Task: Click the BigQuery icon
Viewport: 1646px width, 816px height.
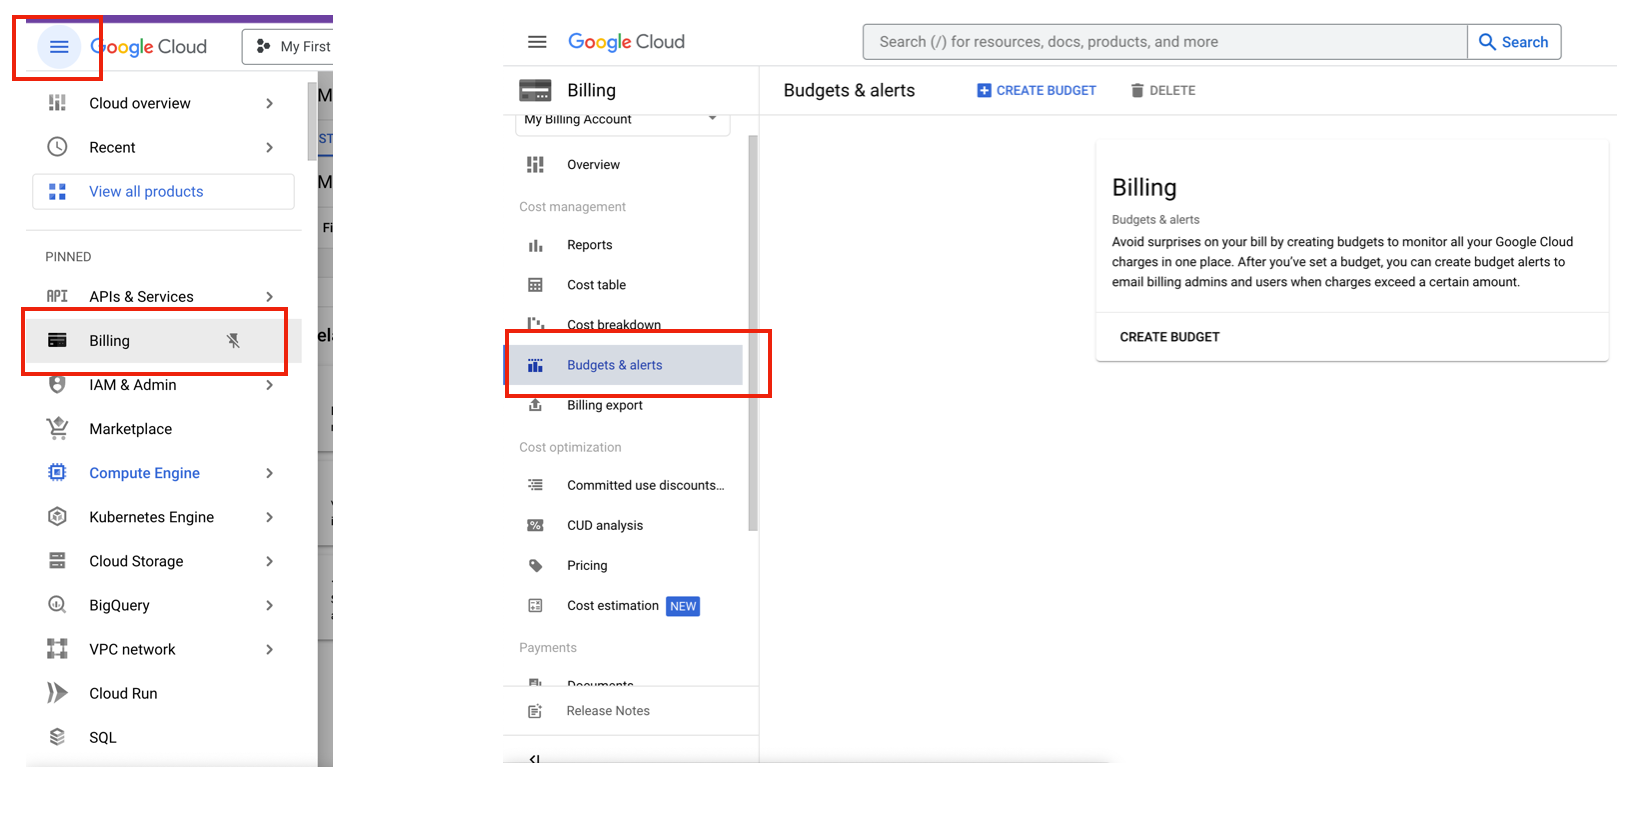Action: [58, 605]
